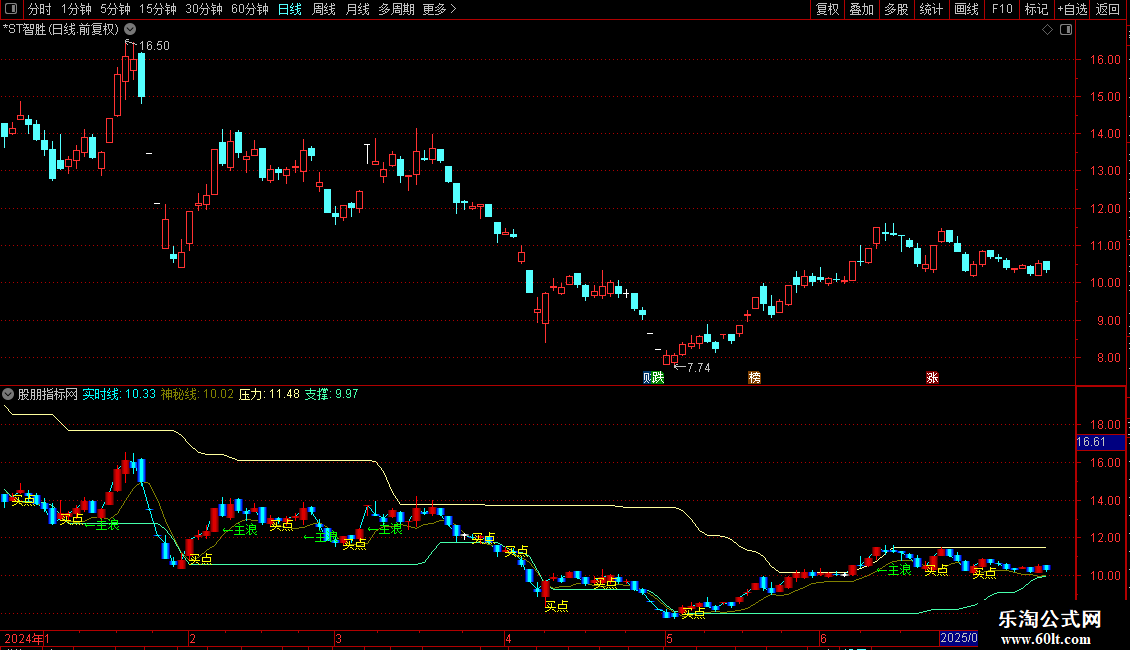Viewport: 1130px width, 650px height.
Task: Click the 16.00 level on main price axis
Action: 1105,60
